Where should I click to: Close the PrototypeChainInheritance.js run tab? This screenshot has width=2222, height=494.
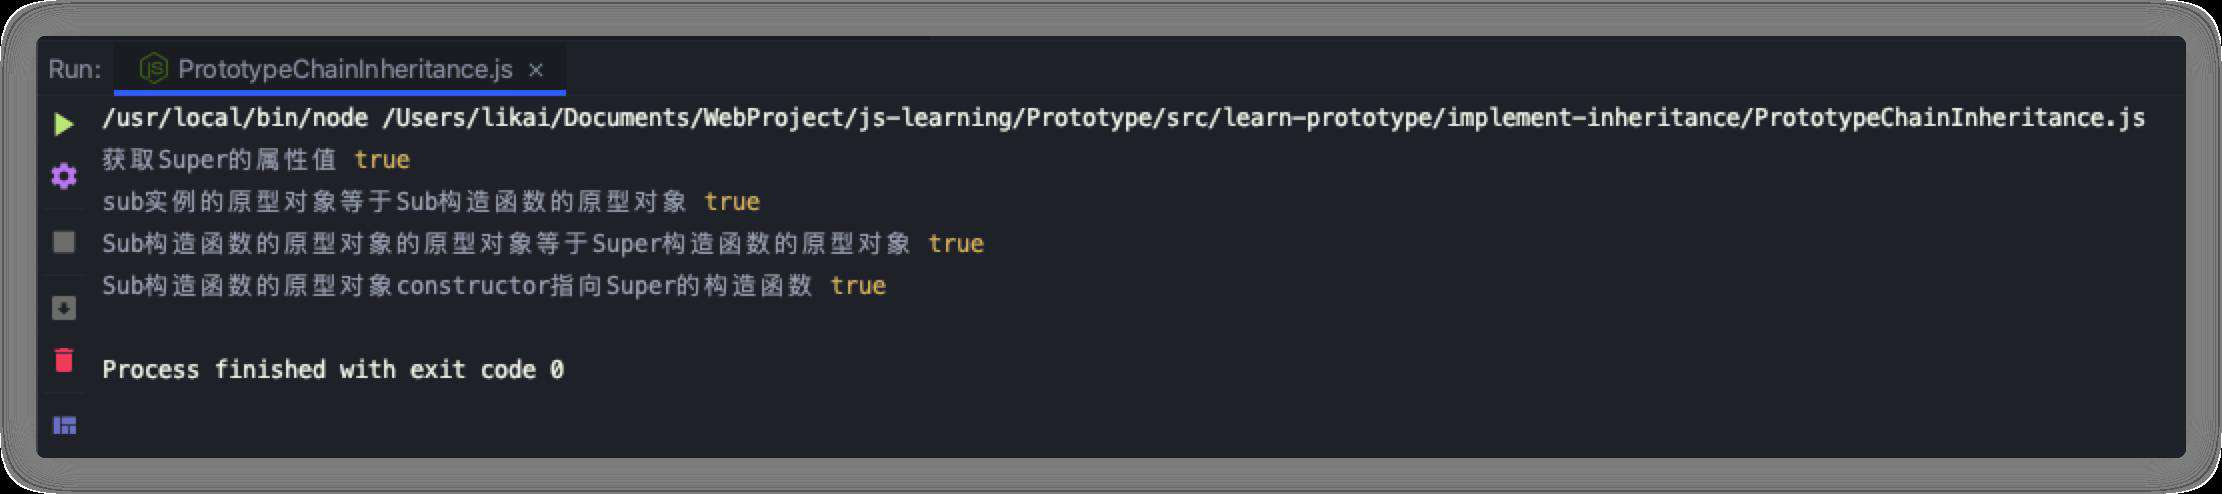536,69
